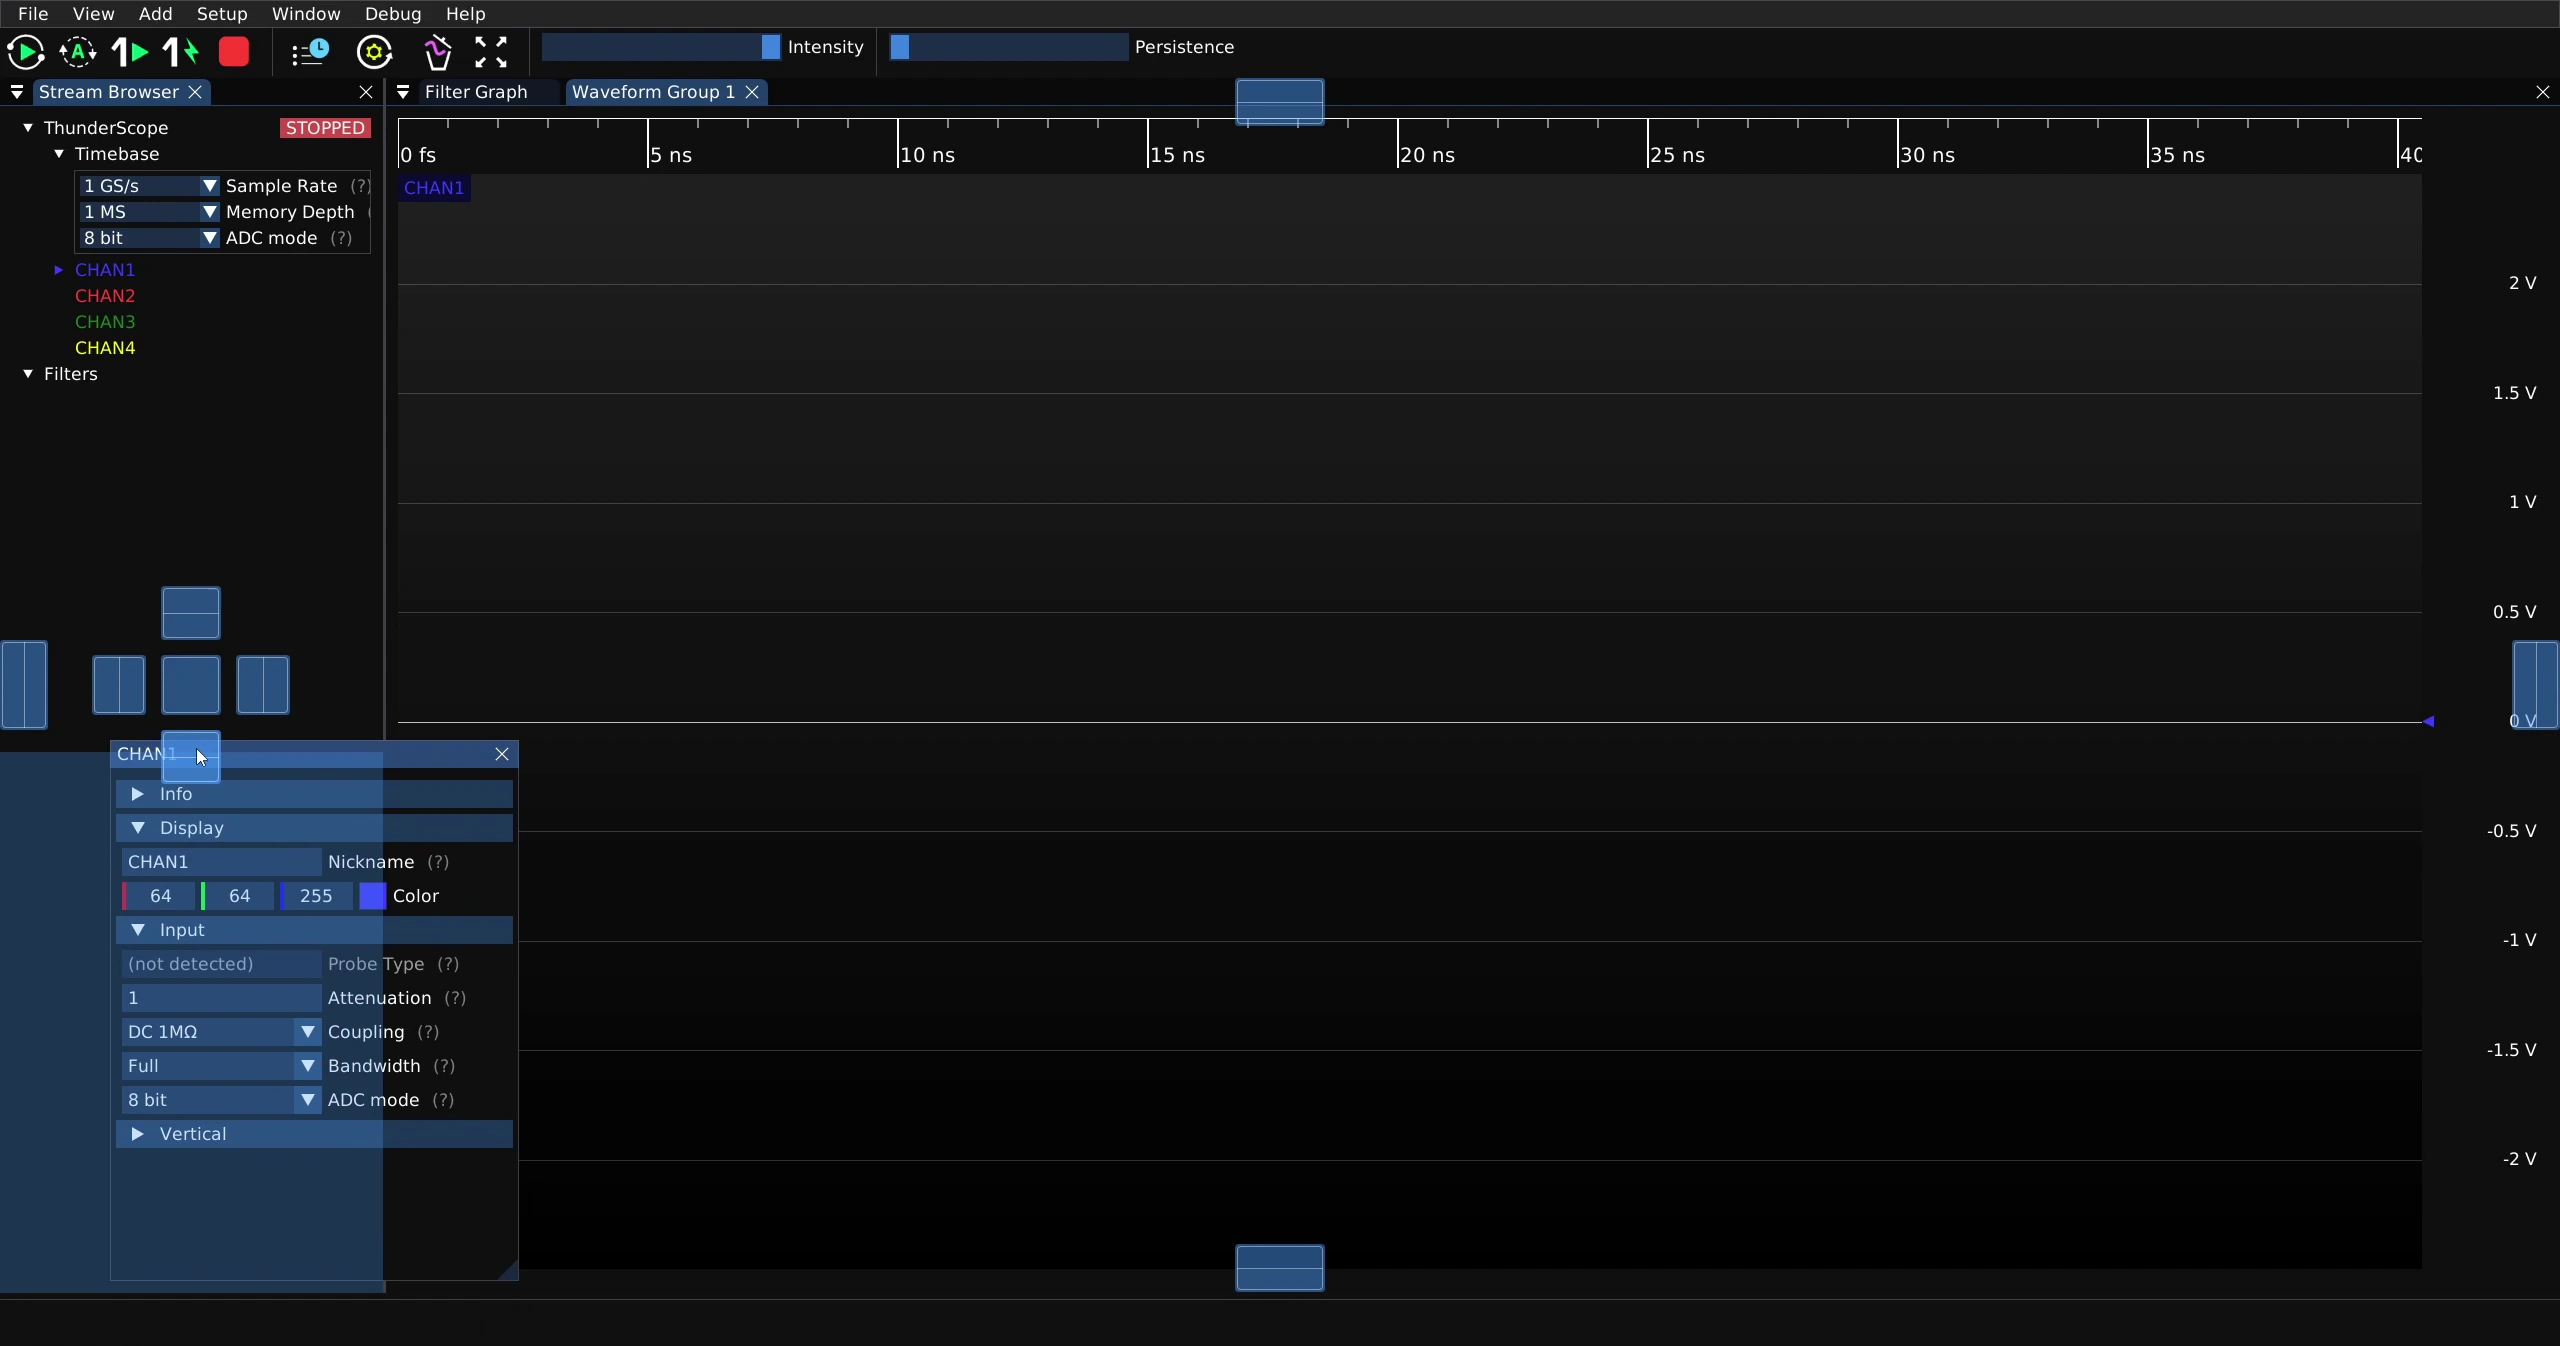Expand the Vertical section header
Screen dimensions: 2560x1346
click(x=314, y=1134)
